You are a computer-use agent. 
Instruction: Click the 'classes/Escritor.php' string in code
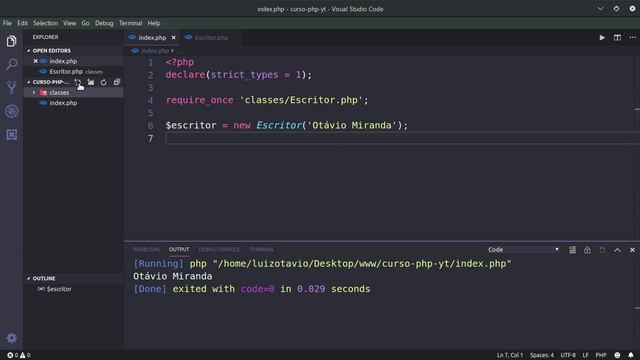(x=301, y=100)
